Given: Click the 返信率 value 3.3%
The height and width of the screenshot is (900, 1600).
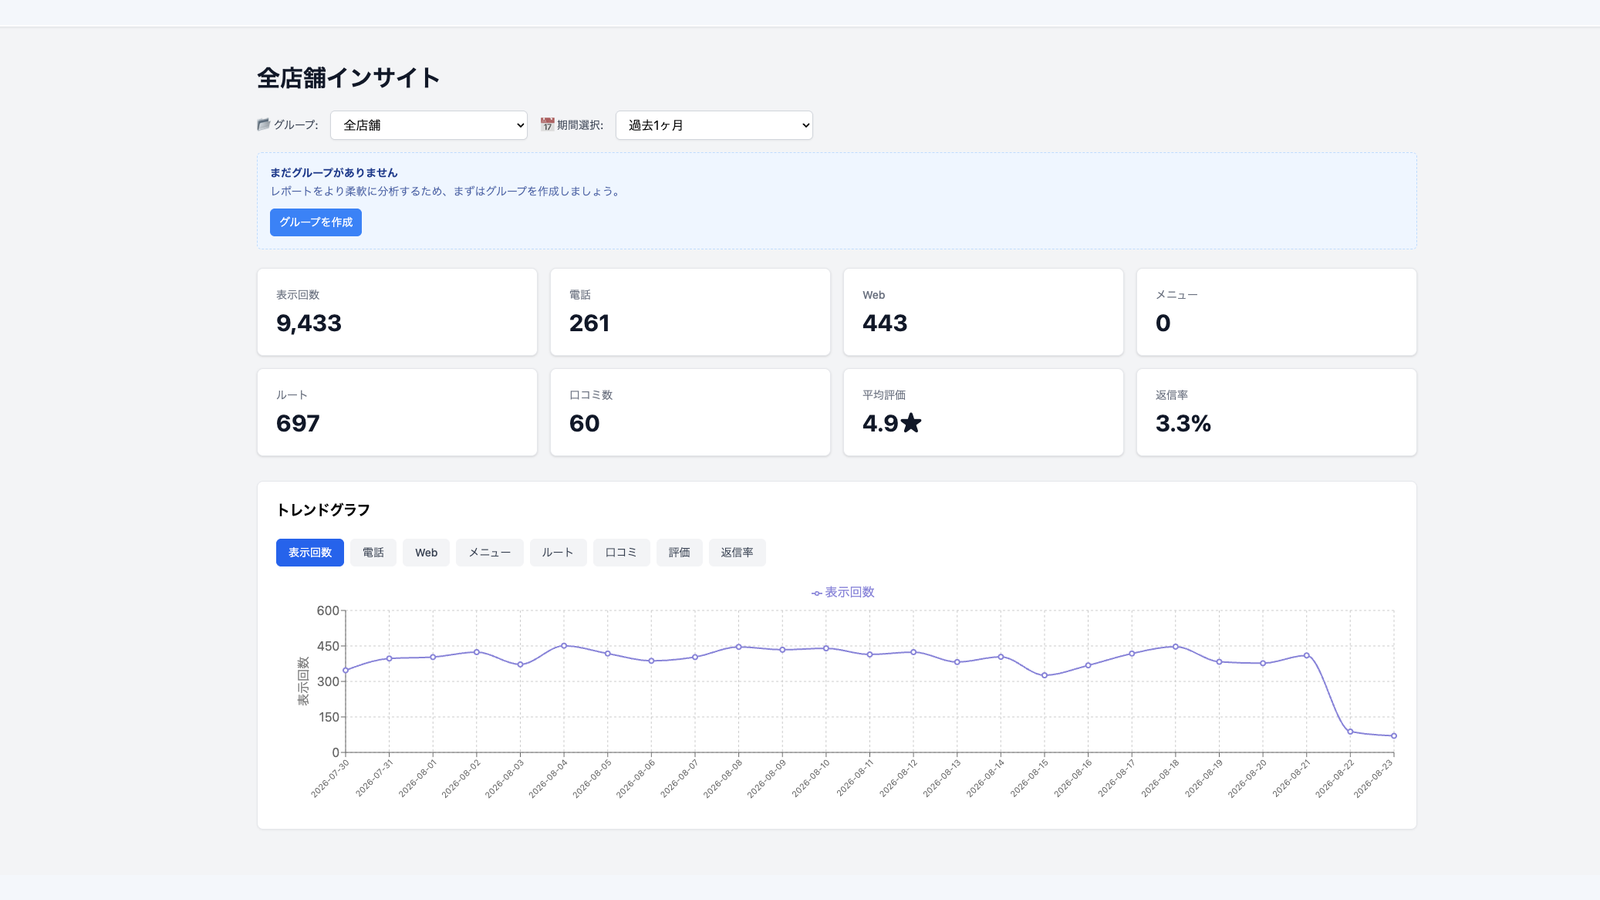Looking at the screenshot, I should [1183, 423].
